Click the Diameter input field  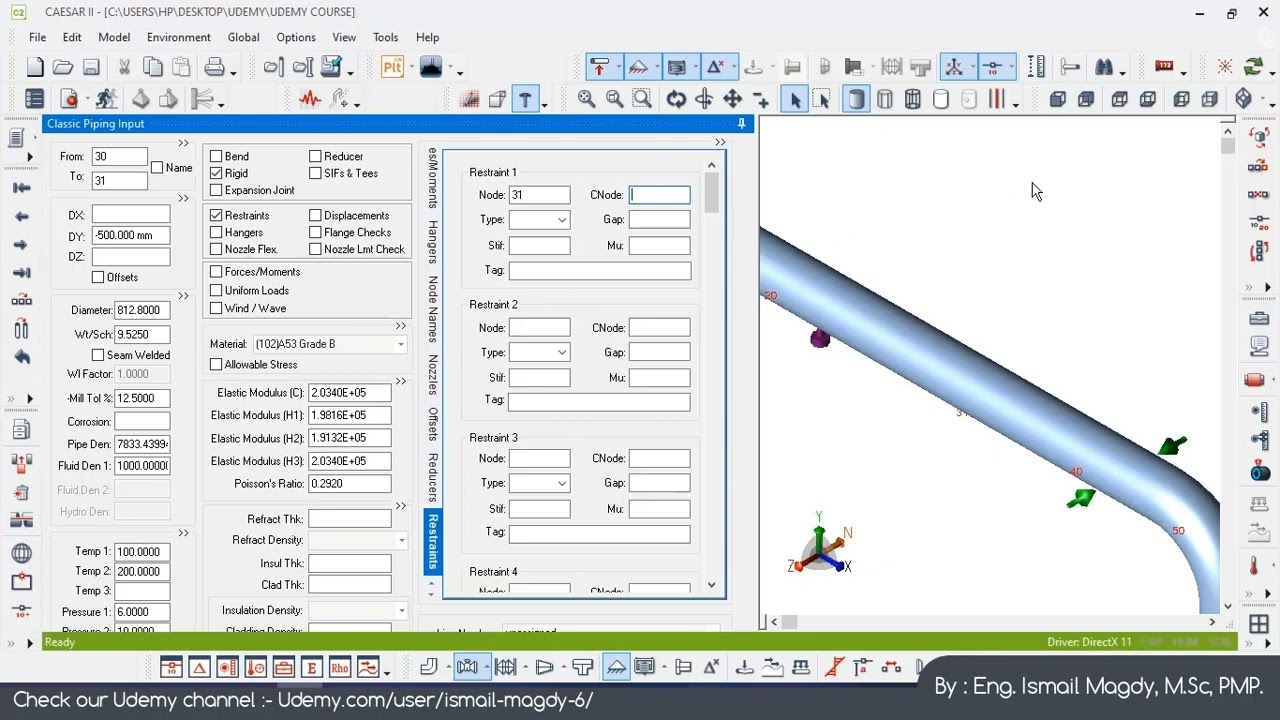click(142, 311)
